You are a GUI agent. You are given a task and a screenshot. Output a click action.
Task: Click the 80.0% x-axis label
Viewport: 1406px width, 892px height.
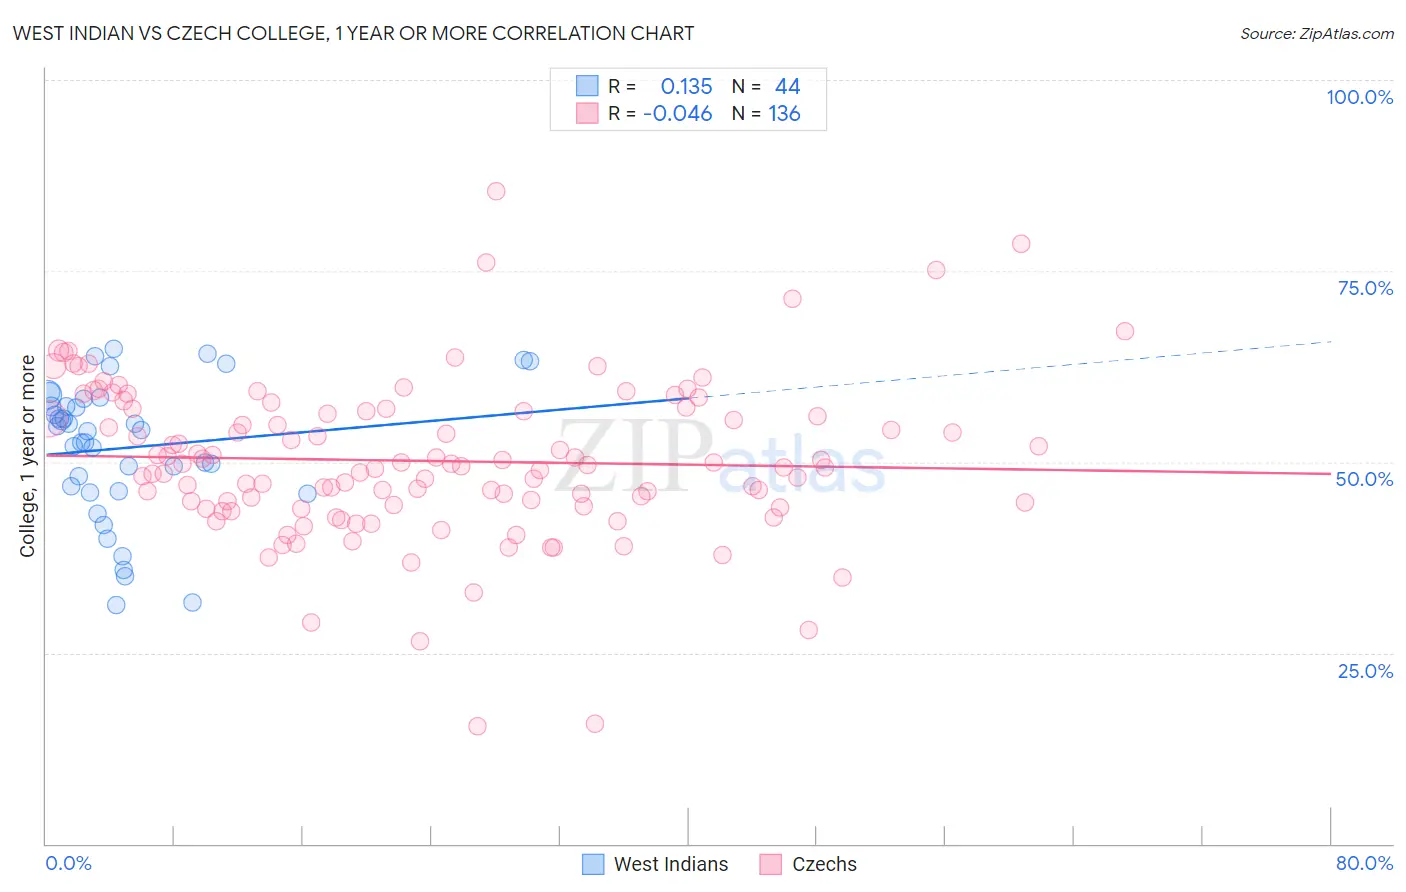point(1364,863)
